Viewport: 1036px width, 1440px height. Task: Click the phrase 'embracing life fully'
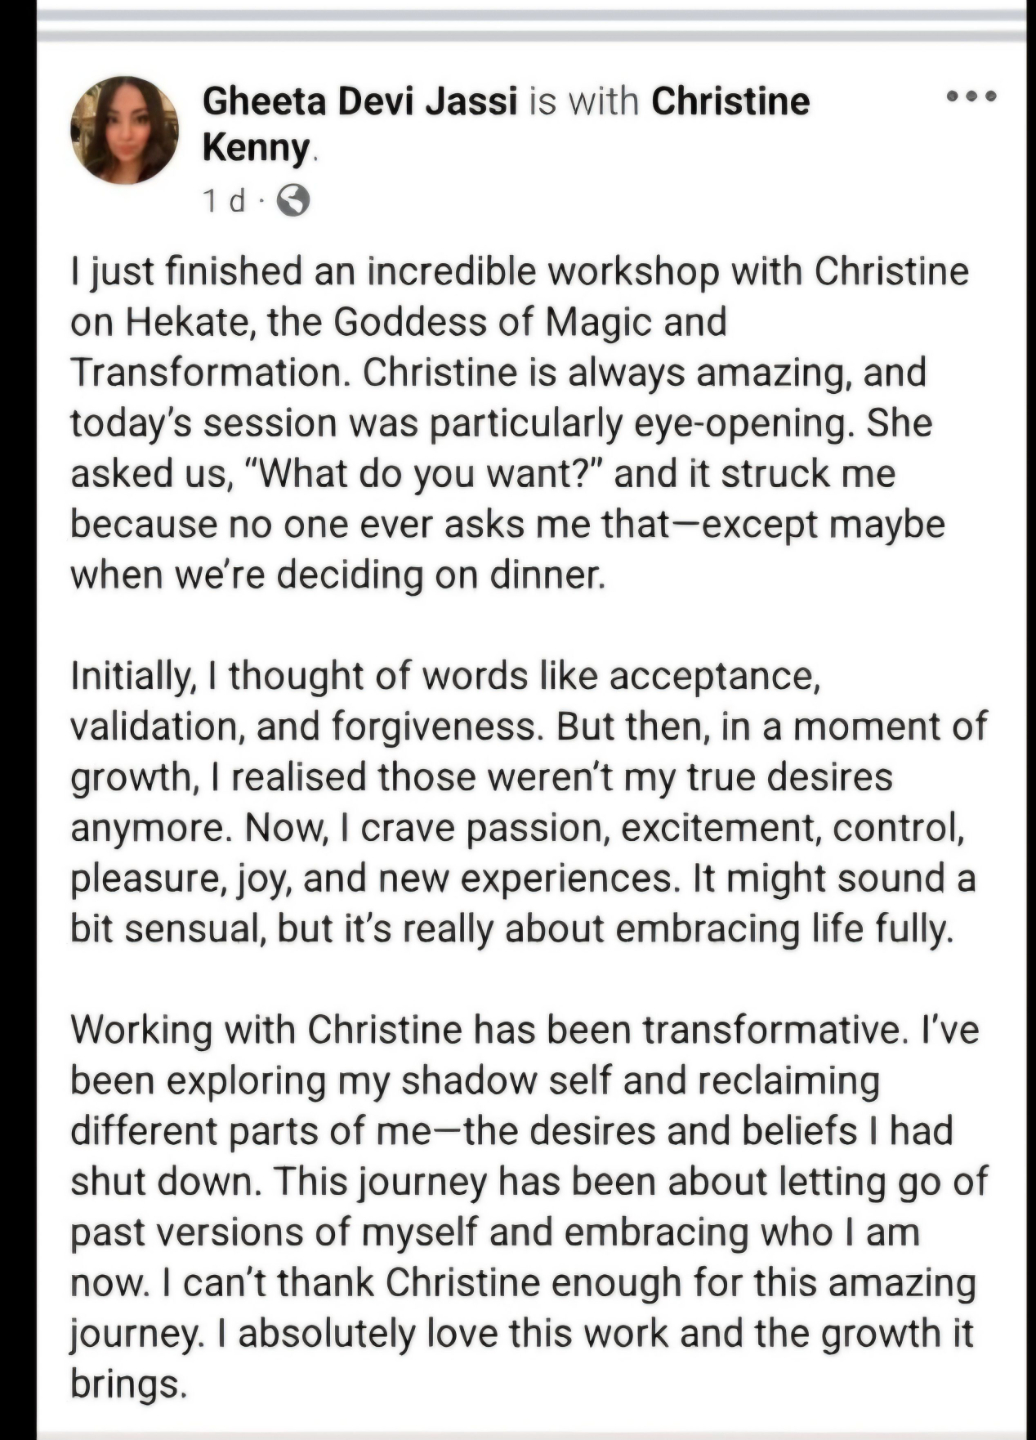point(780,928)
